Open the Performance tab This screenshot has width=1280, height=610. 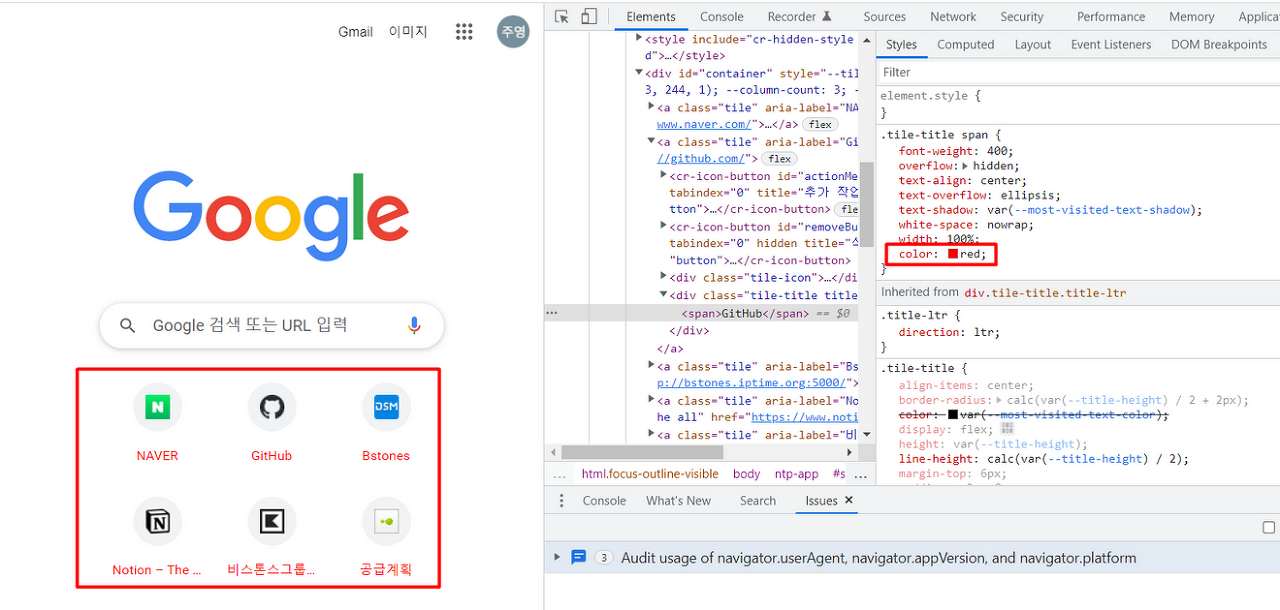[1111, 17]
